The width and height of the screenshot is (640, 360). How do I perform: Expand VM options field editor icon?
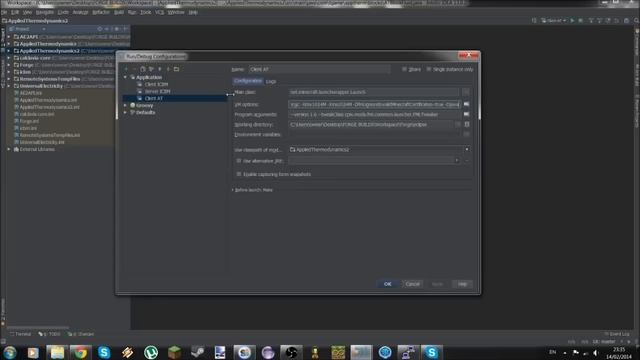[x=467, y=104]
